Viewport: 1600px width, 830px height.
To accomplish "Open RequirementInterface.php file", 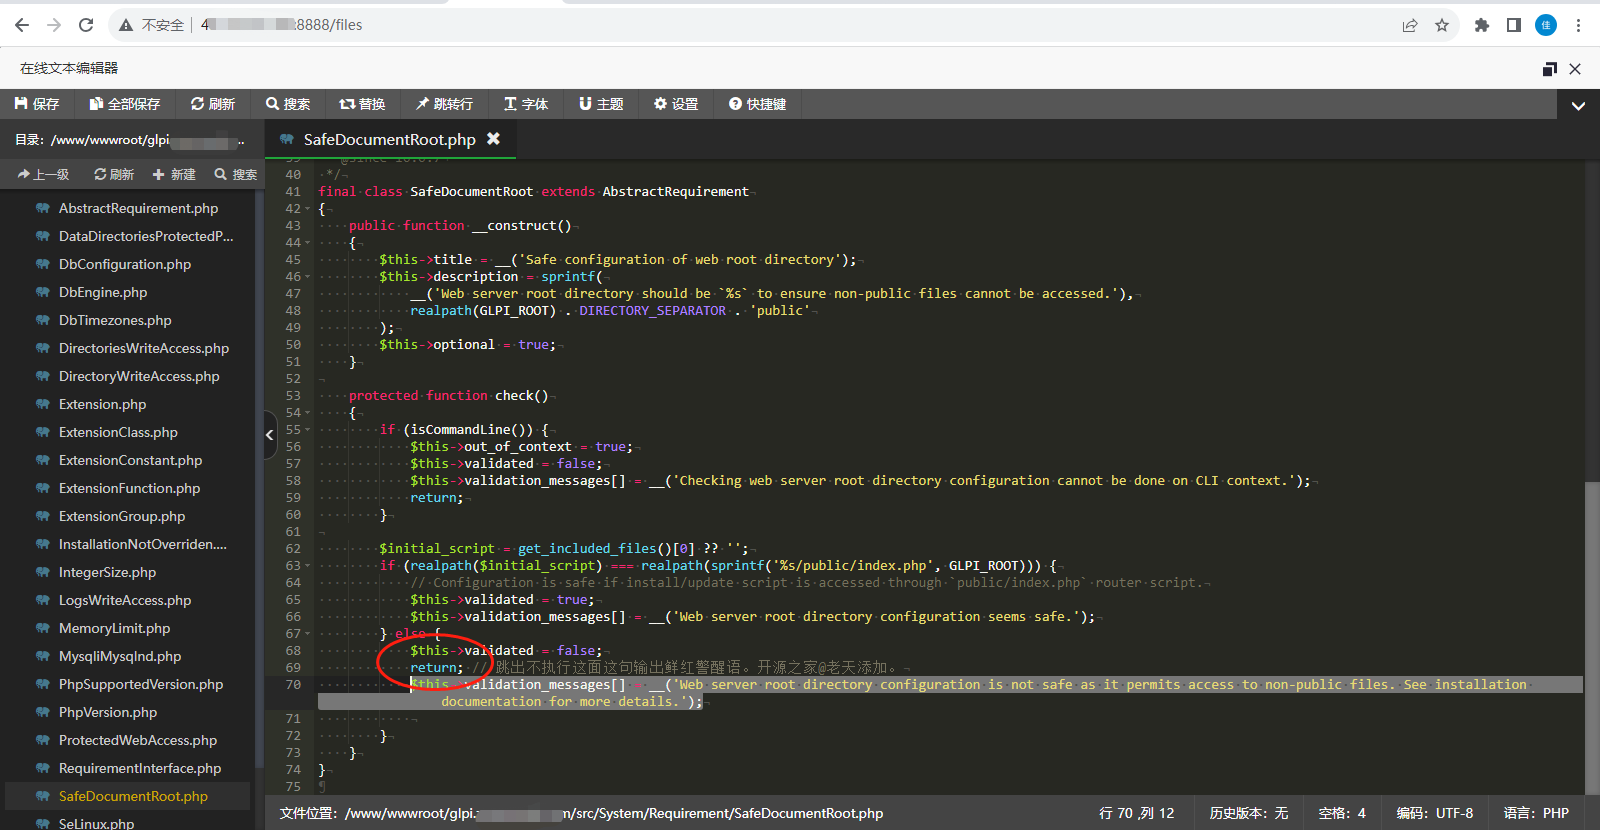I will (140, 768).
